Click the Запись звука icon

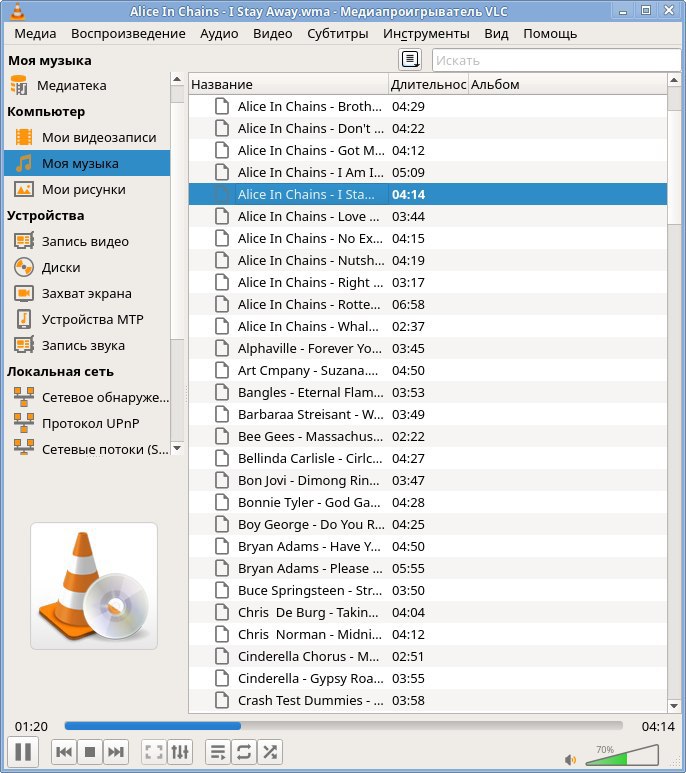[x=24, y=345]
